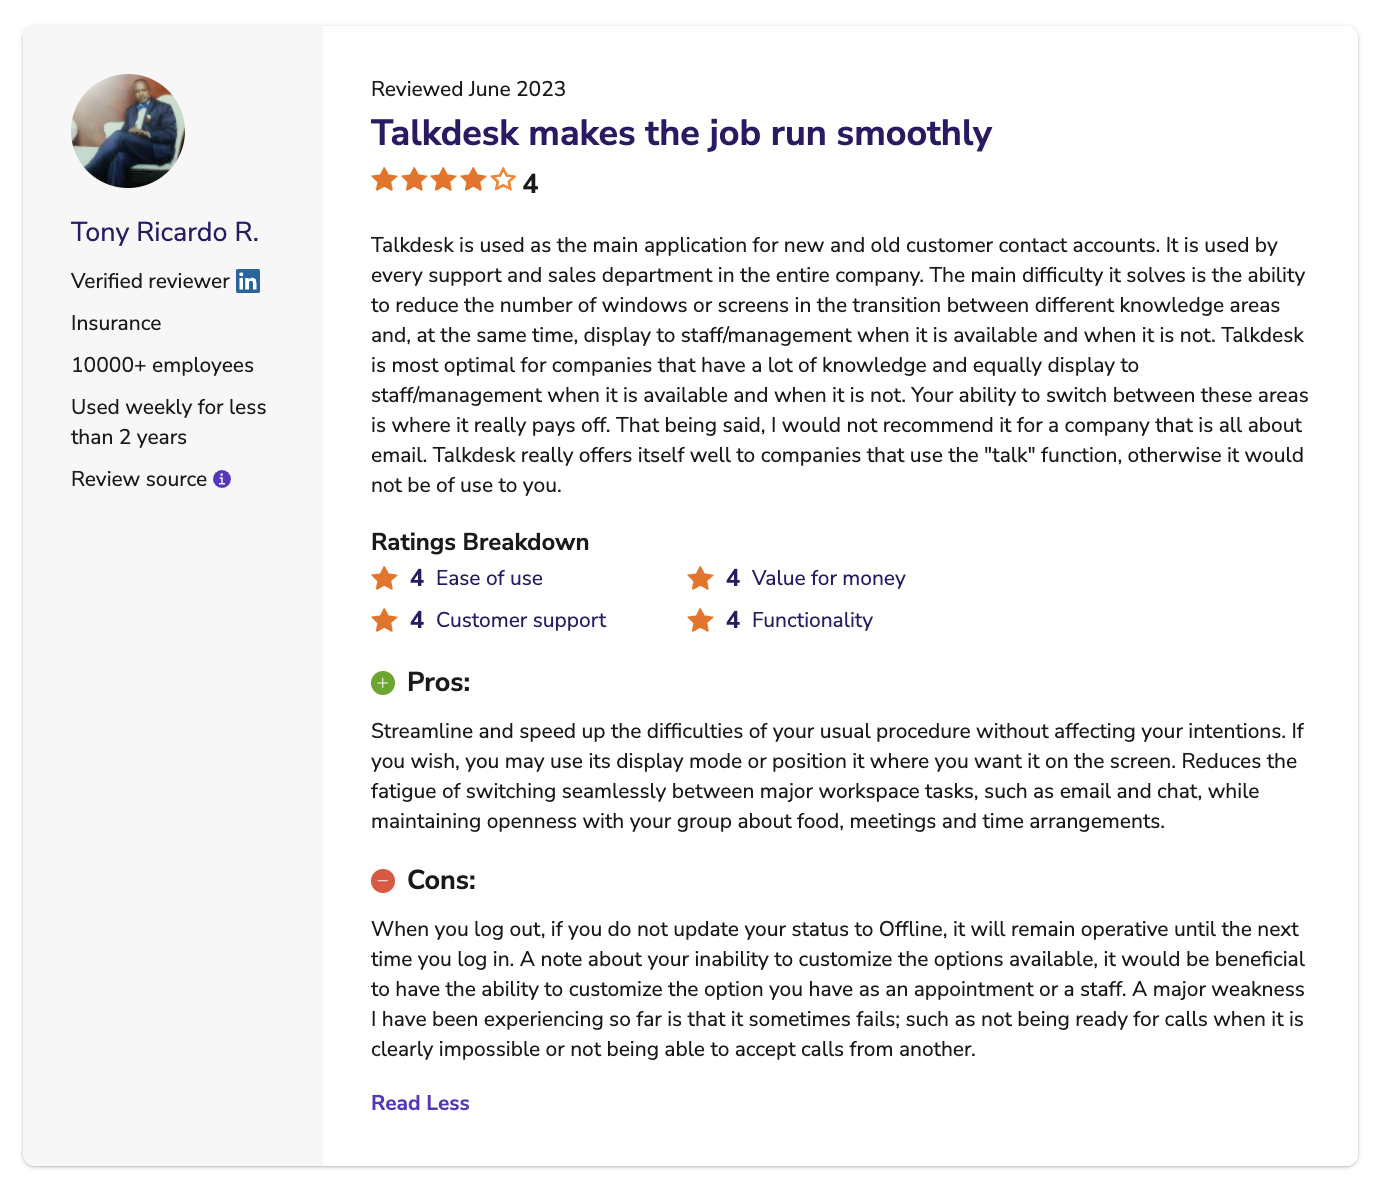Open Tony Ricardo R. reviewer profile name
The width and height of the screenshot is (1382, 1192).
coord(165,232)
